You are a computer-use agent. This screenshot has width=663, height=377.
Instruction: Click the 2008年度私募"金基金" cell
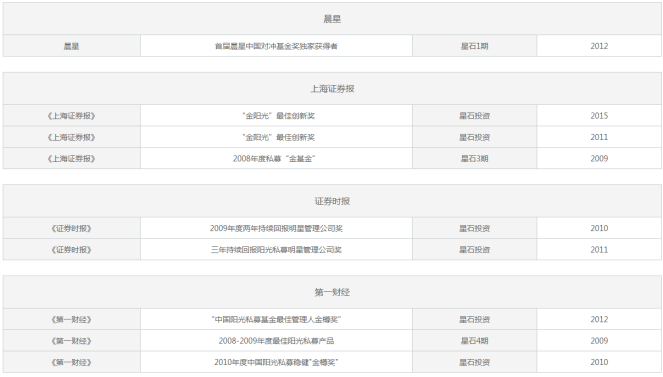(x=276, y=158)
